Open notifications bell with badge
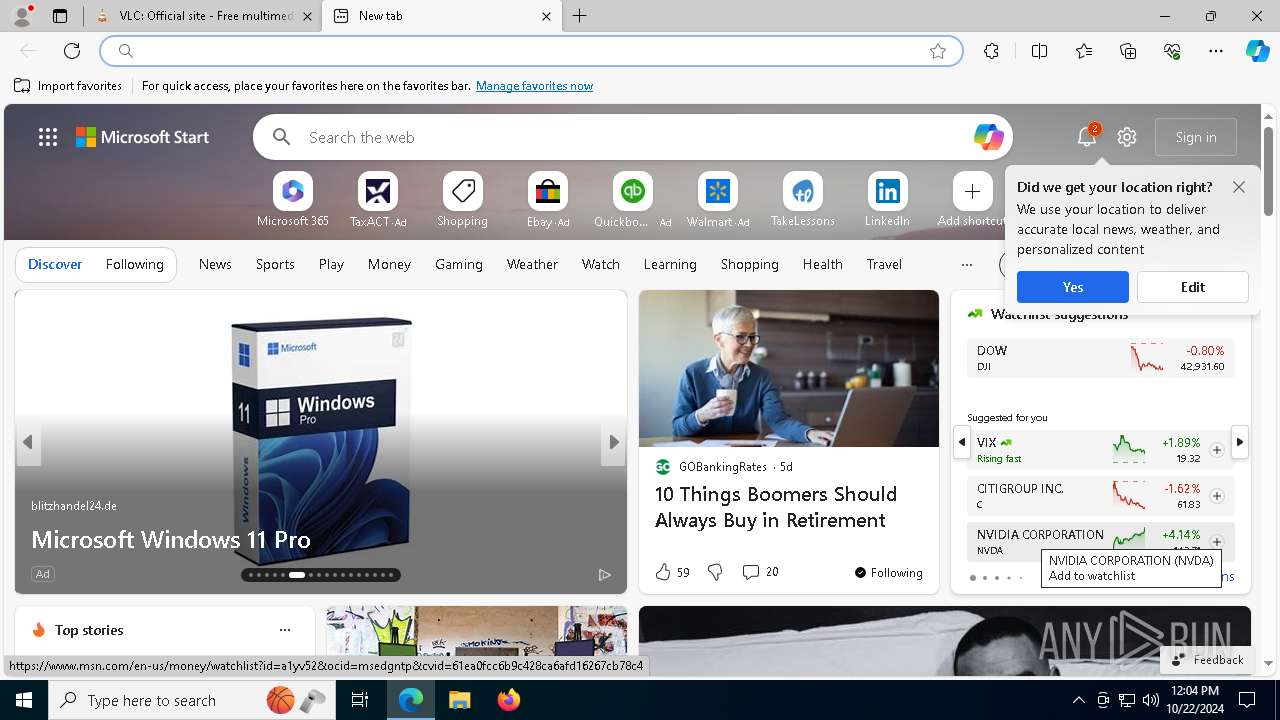This screenshot has height=720, width=1280. pos(1087,137)
